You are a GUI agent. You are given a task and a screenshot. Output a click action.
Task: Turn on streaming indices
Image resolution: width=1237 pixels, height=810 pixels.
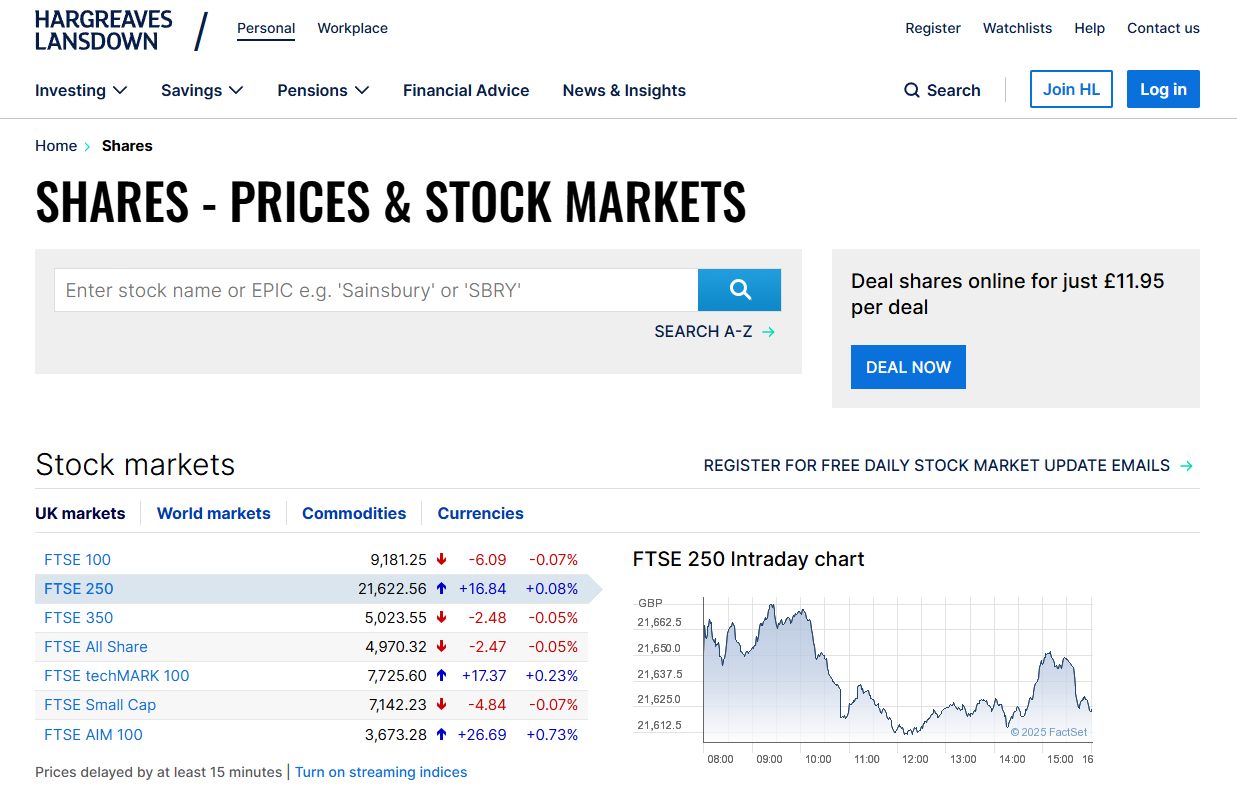[x=381, y=772]
